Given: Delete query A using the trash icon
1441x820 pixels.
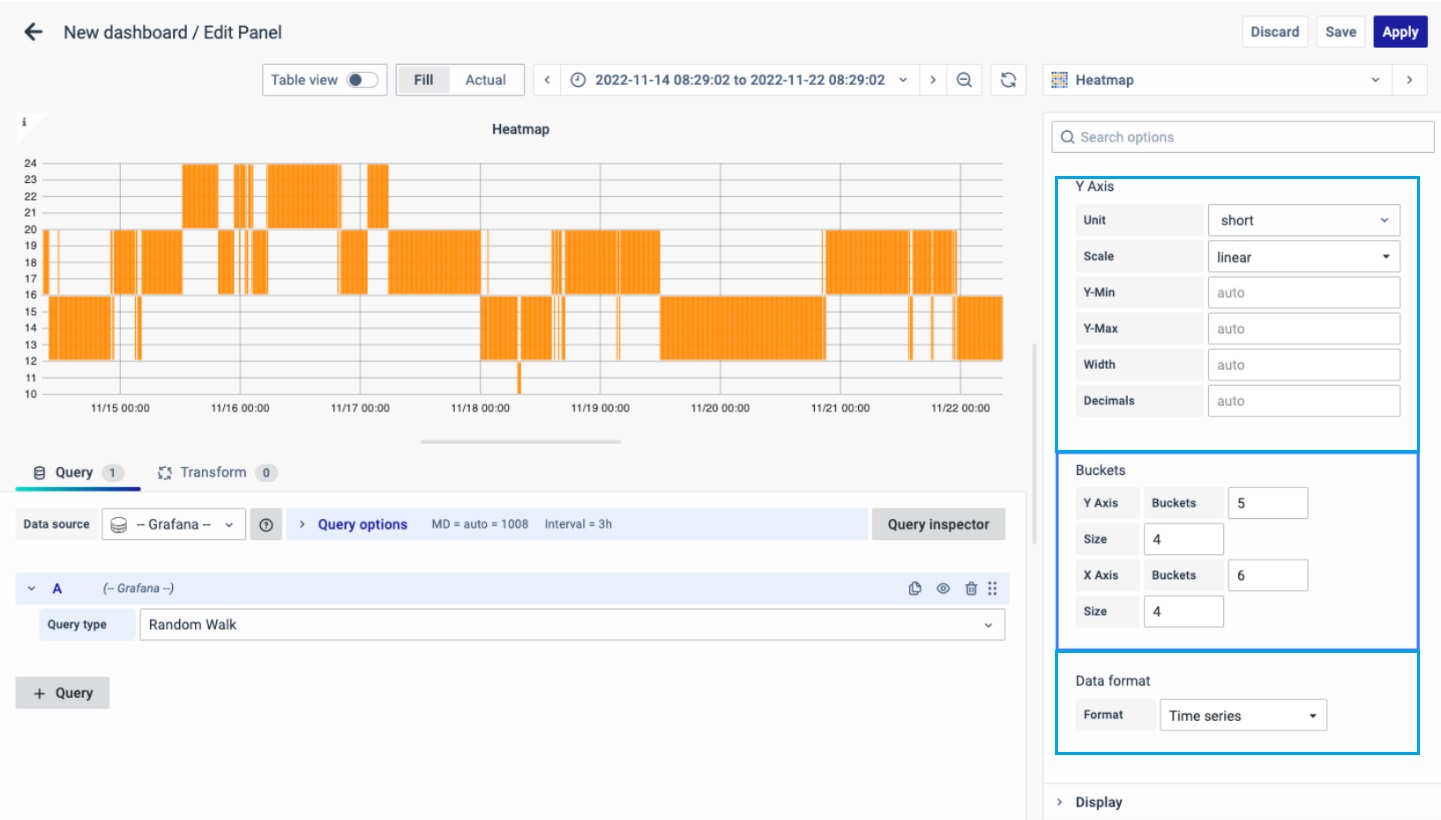Looking at the screenshot, I should tap(970, 589).
